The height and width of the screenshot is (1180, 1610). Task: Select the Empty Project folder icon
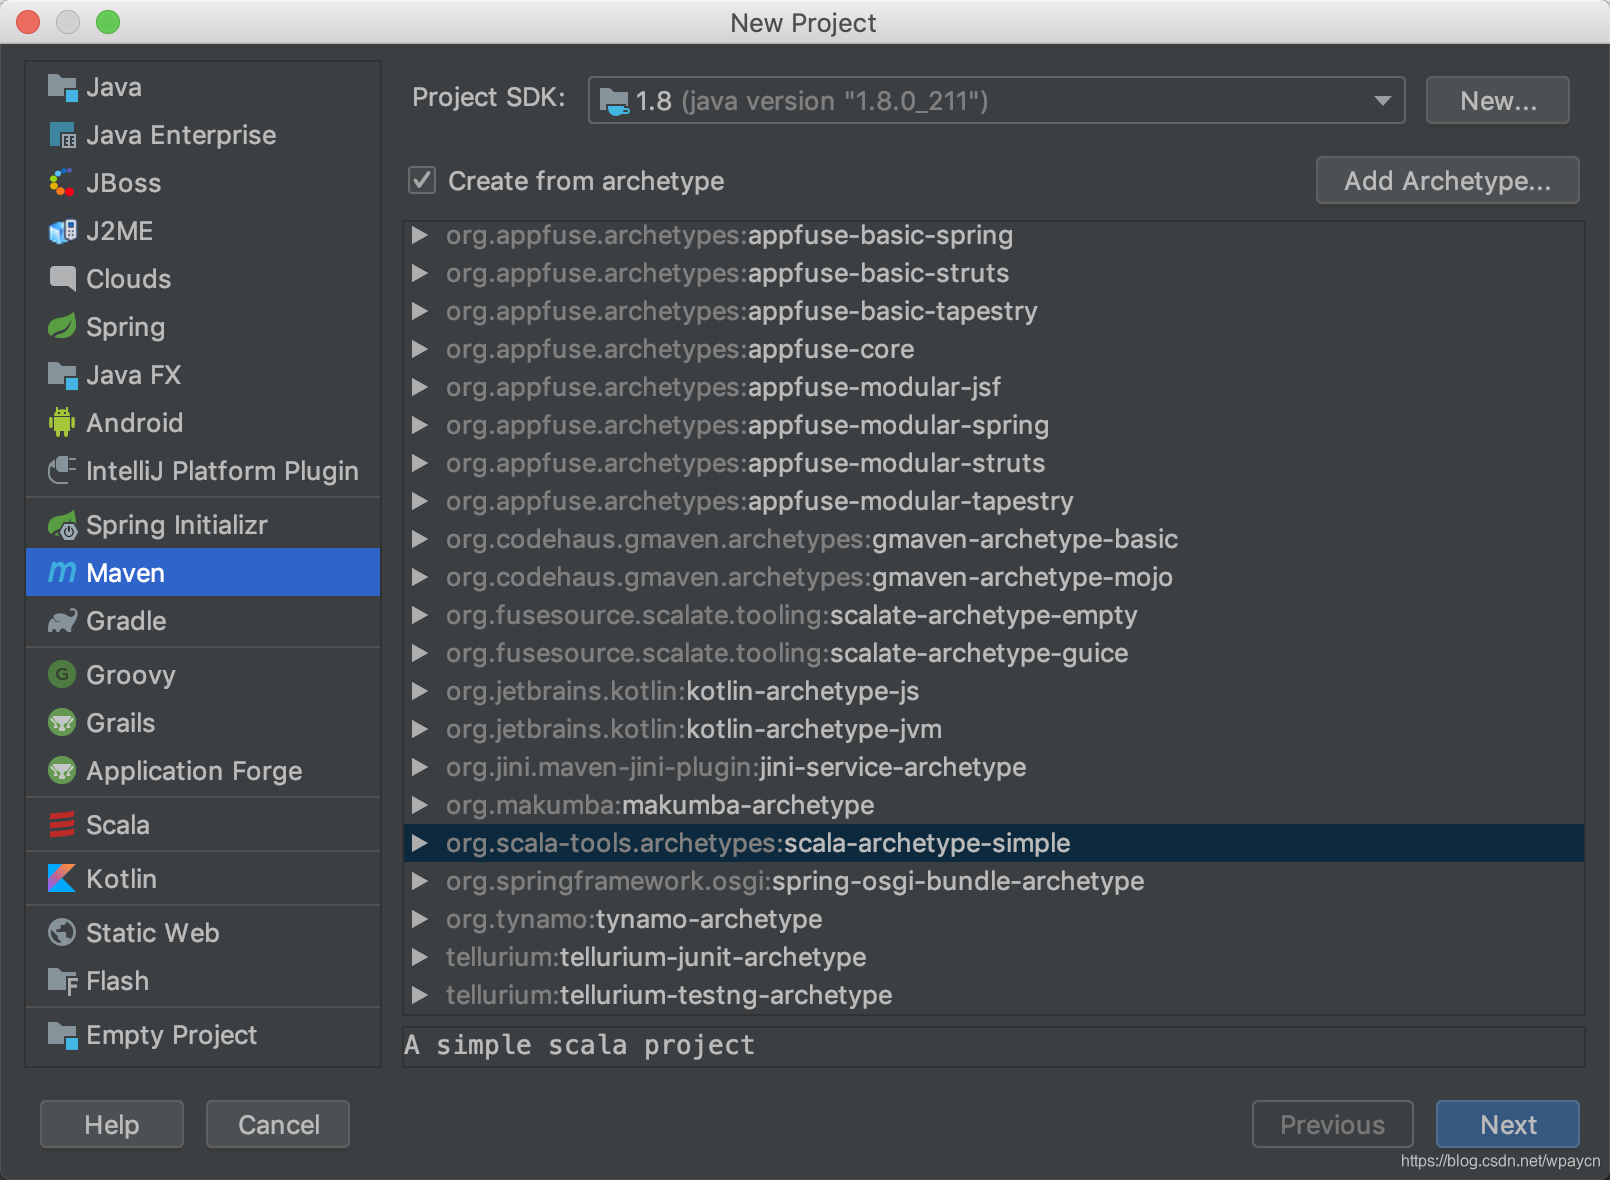(62, 1035)
